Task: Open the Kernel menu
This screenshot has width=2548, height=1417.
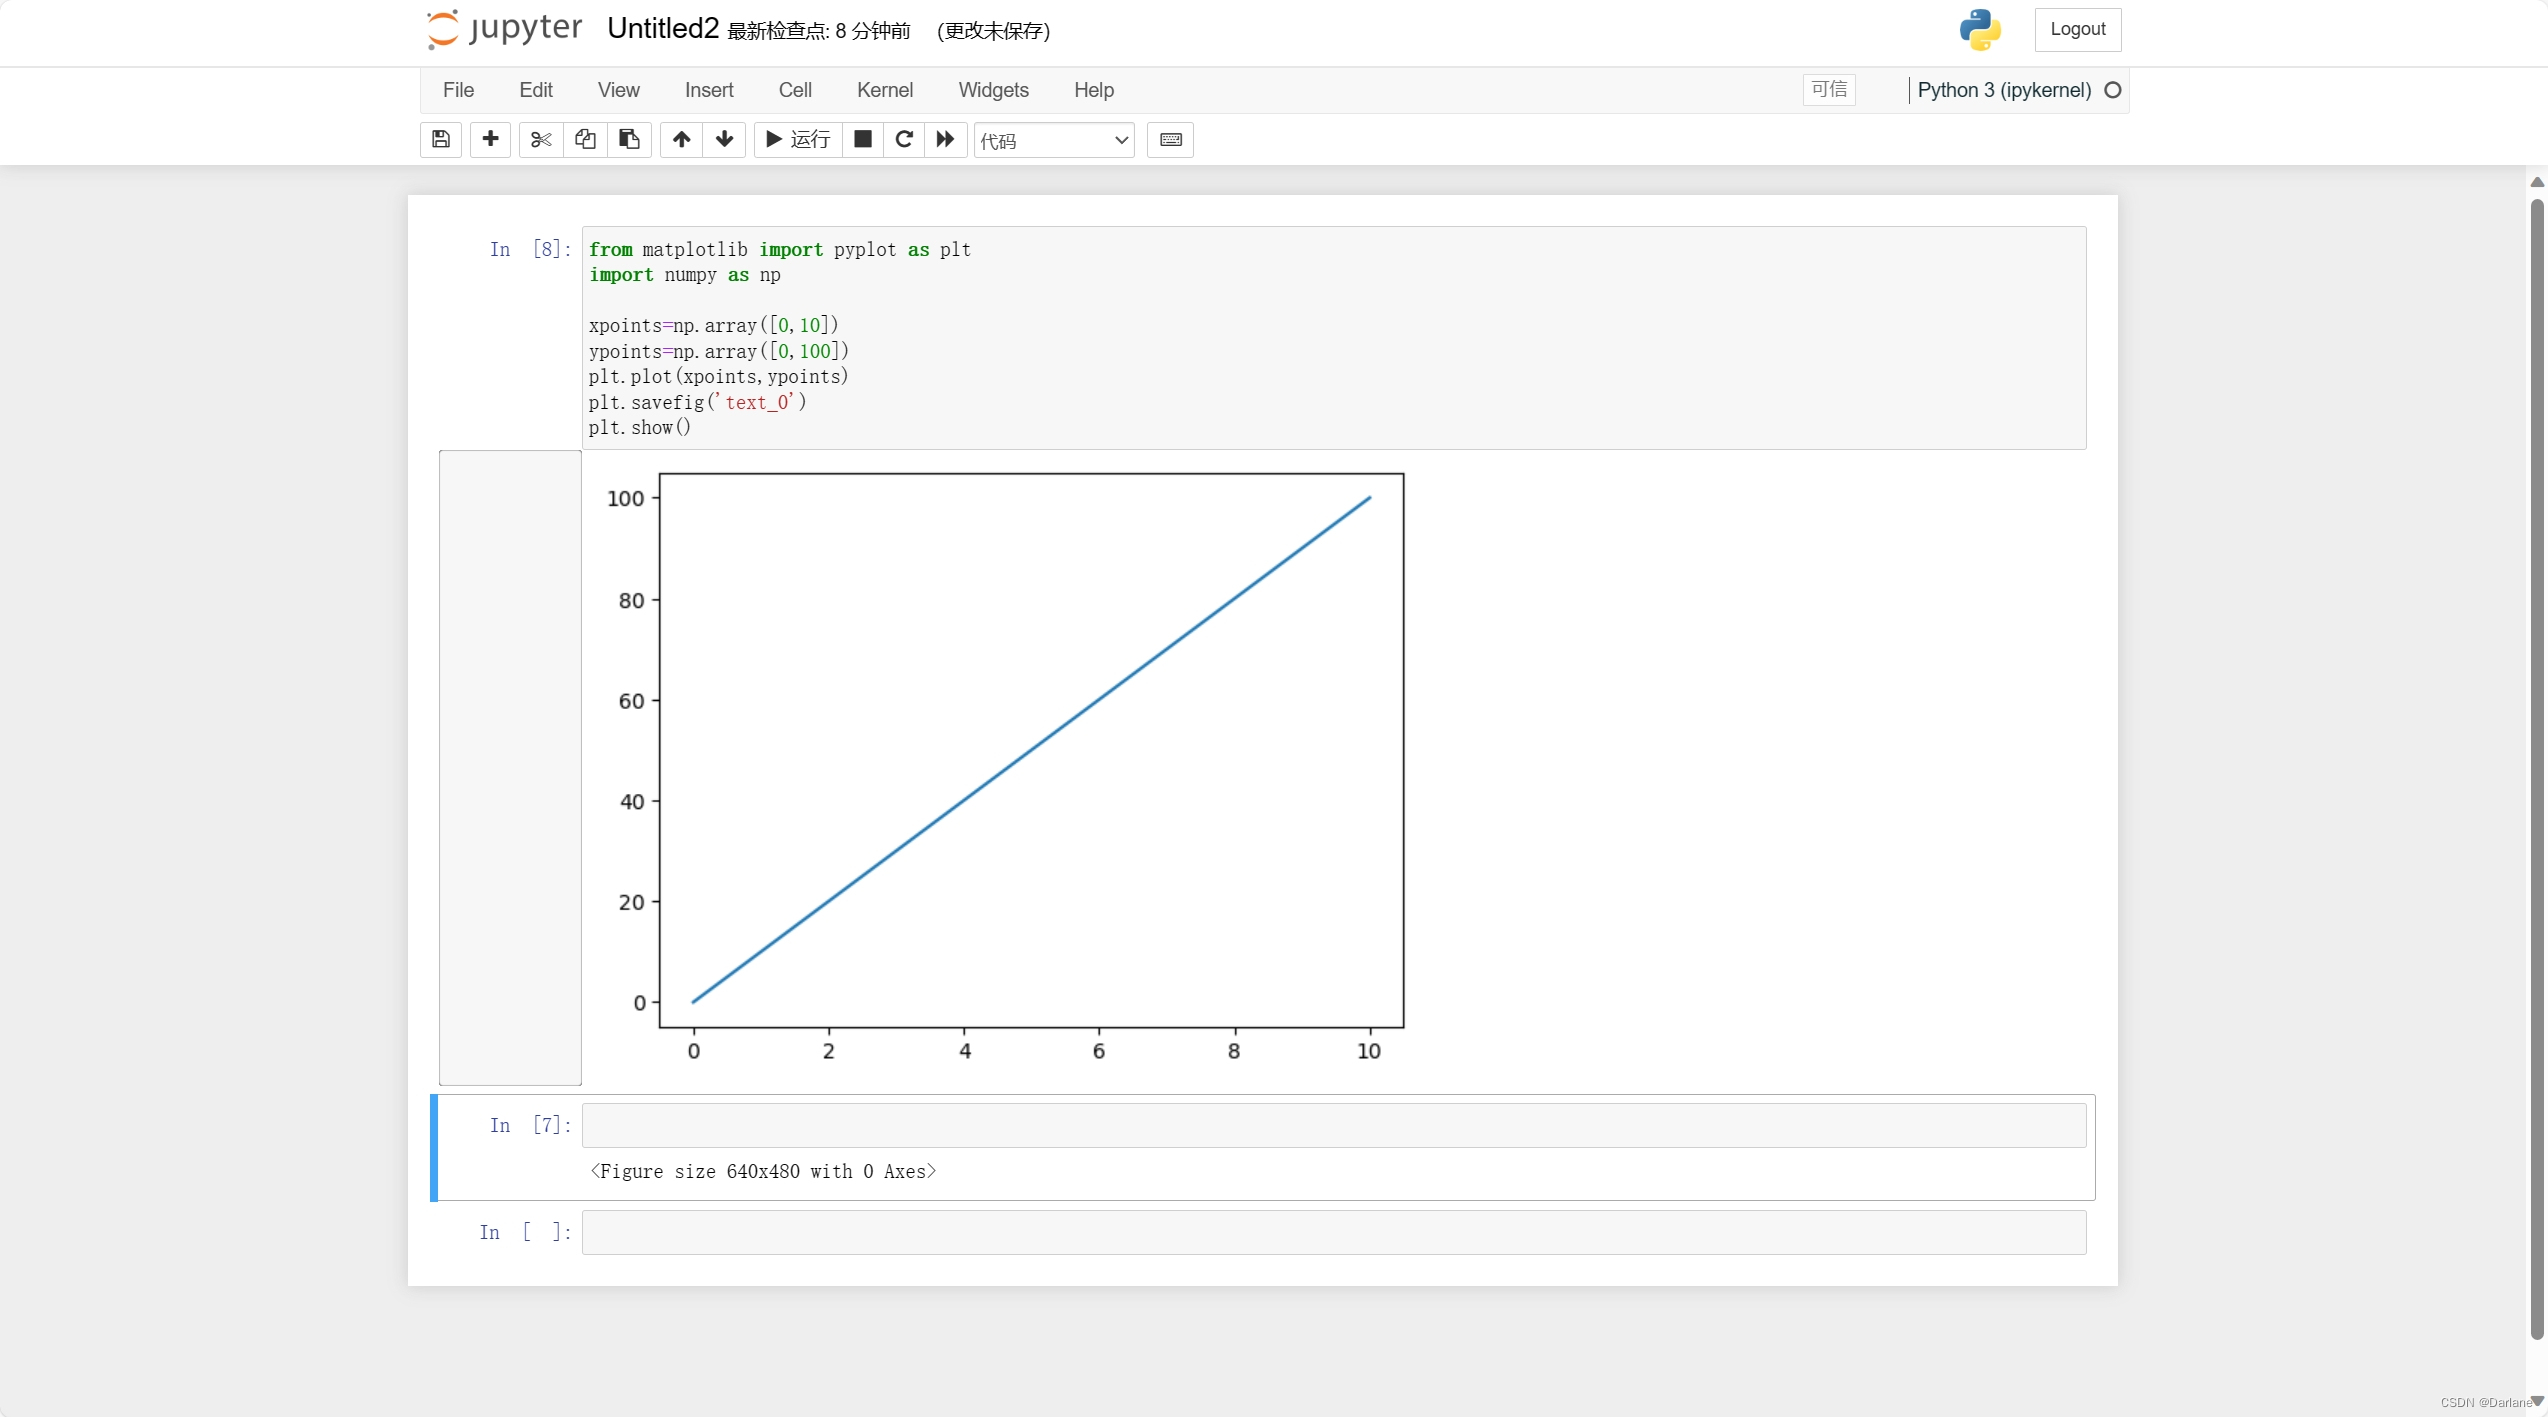Action: point(884,90)
